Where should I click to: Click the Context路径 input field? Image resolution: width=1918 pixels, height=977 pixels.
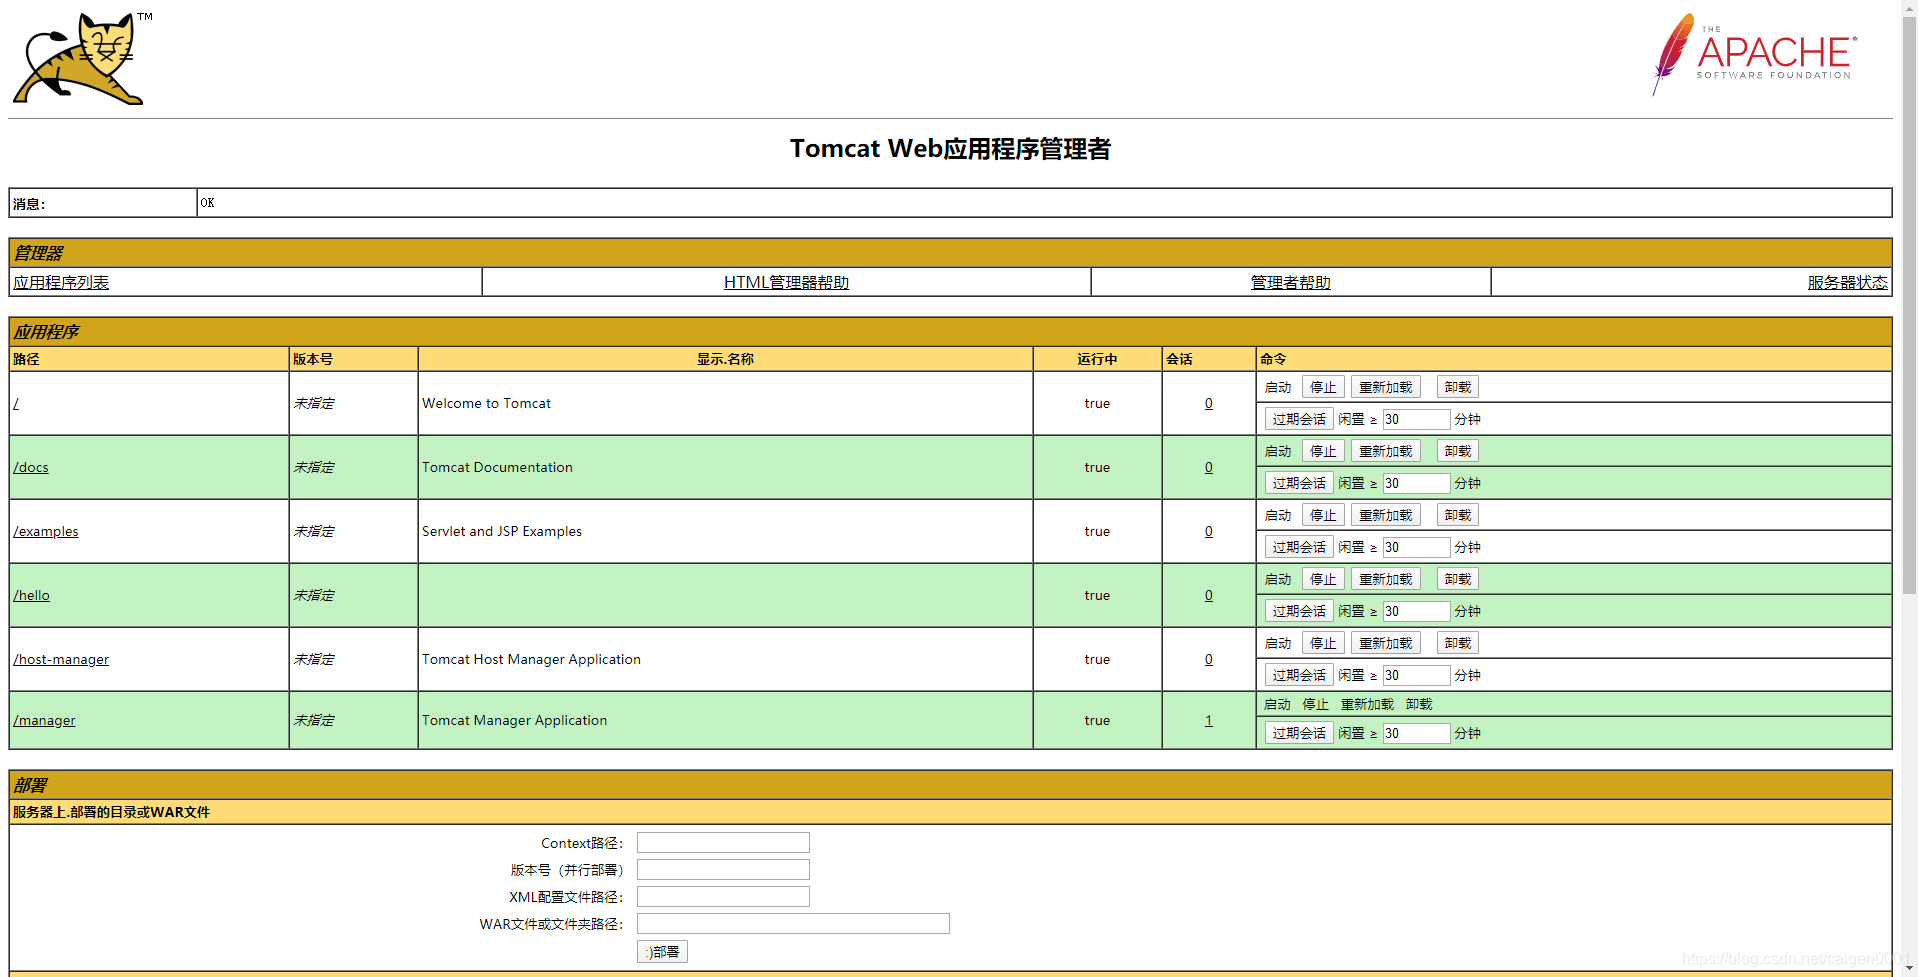[723, 843]
